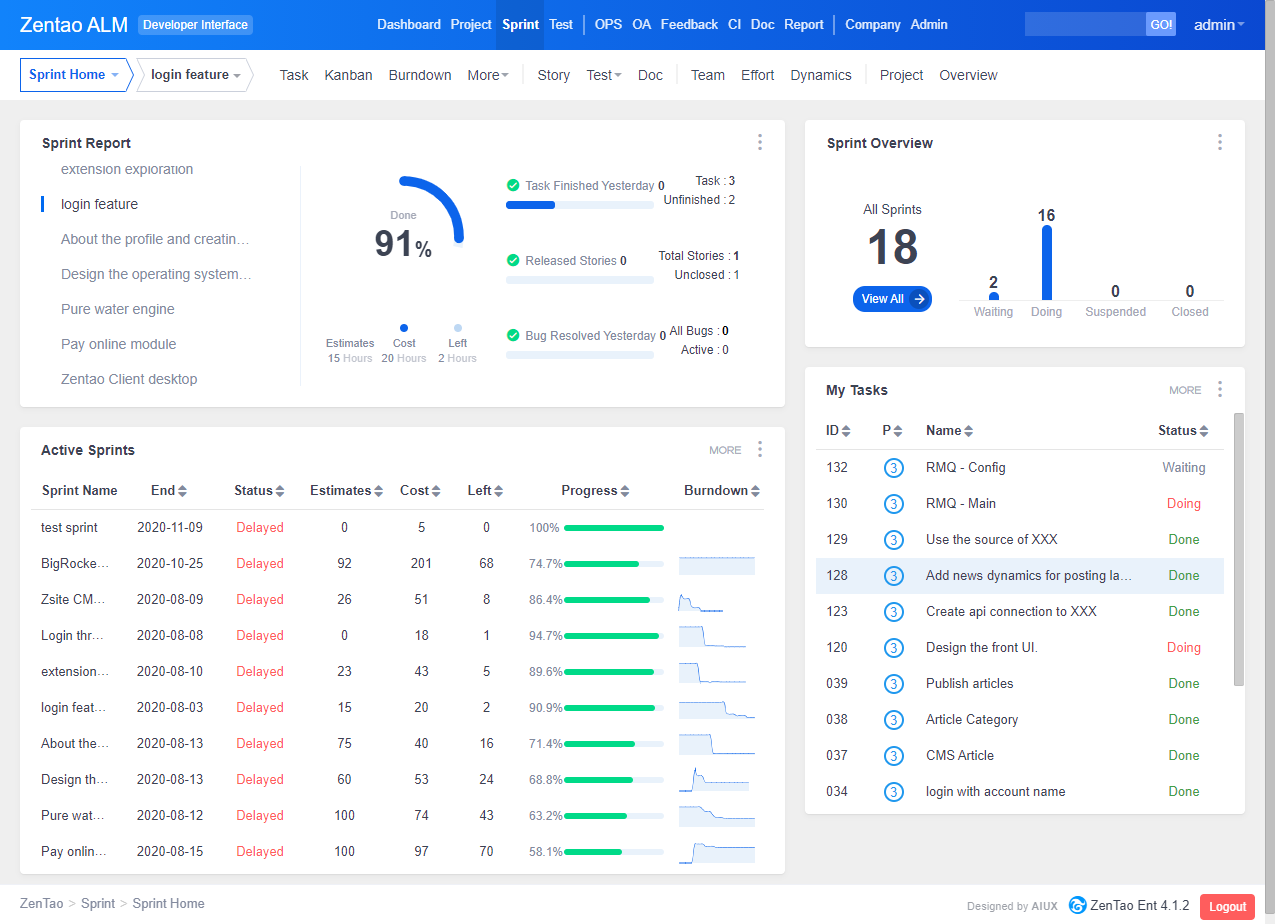1275x924 pixels.
Task: Open Sprint Report three-dot options menu
Action: point(760,142)
